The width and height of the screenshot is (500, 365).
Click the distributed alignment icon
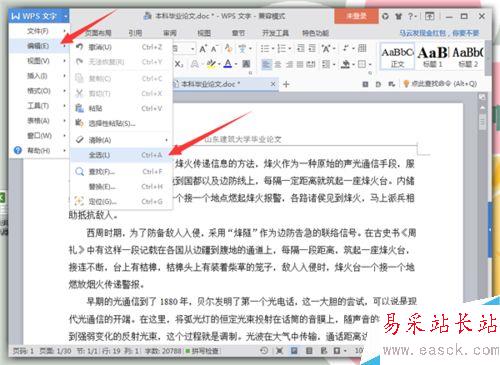311,64
